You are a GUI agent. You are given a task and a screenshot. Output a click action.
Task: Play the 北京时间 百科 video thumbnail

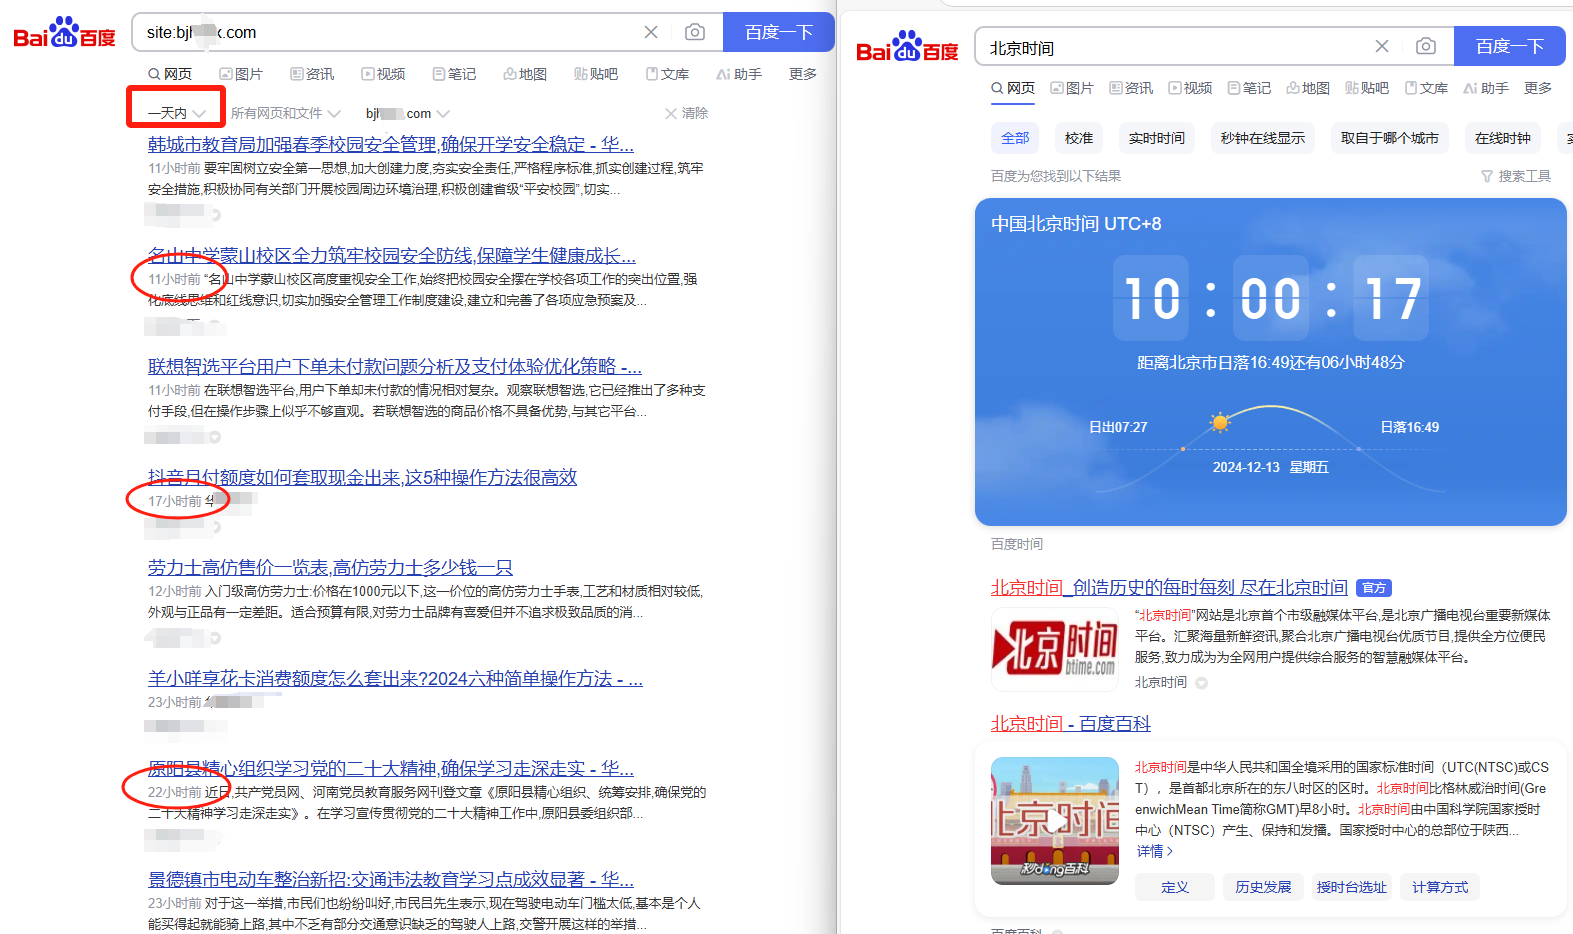click(1054, 821)
